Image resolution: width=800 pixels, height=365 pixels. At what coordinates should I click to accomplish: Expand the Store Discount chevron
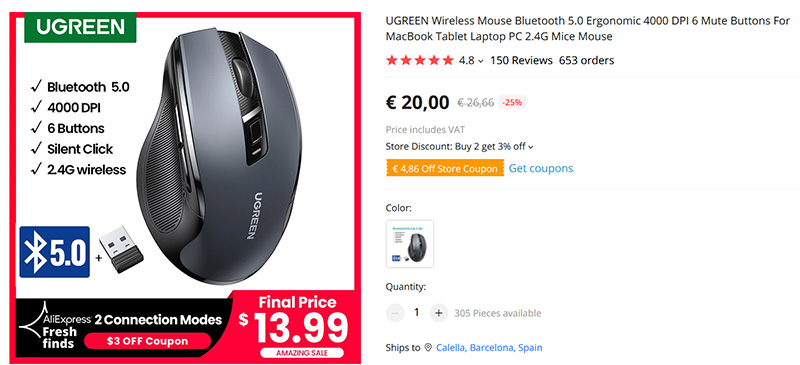pyautogui.click(x=531, y=147)
